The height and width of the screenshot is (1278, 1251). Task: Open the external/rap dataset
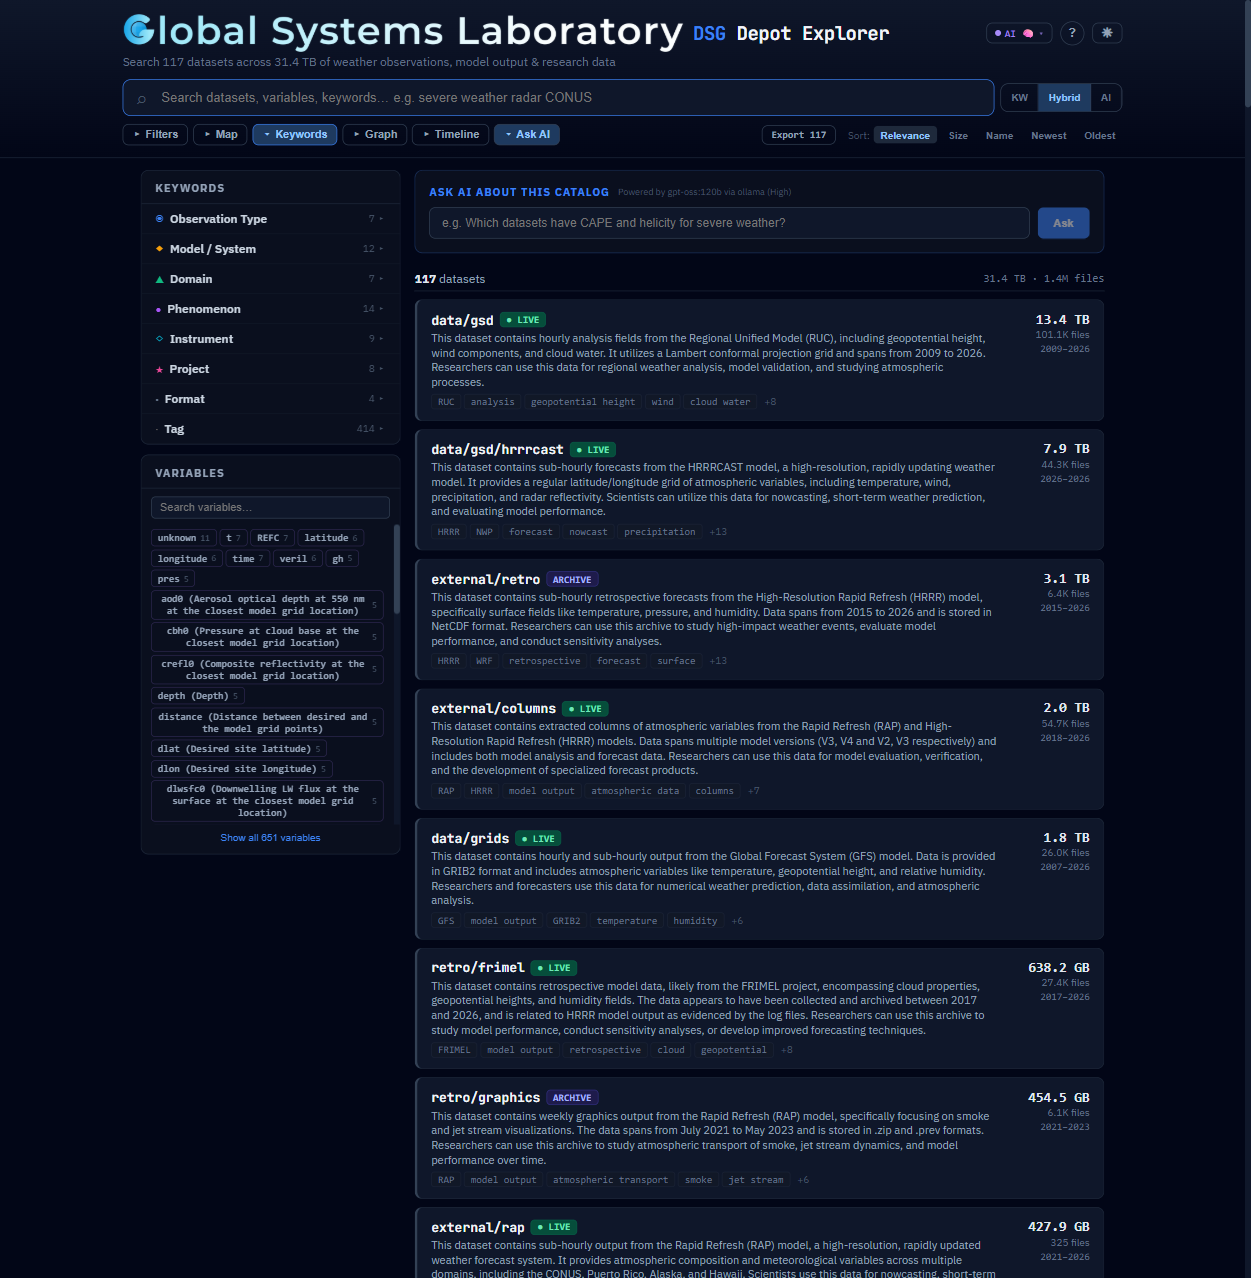point(478,1227)
